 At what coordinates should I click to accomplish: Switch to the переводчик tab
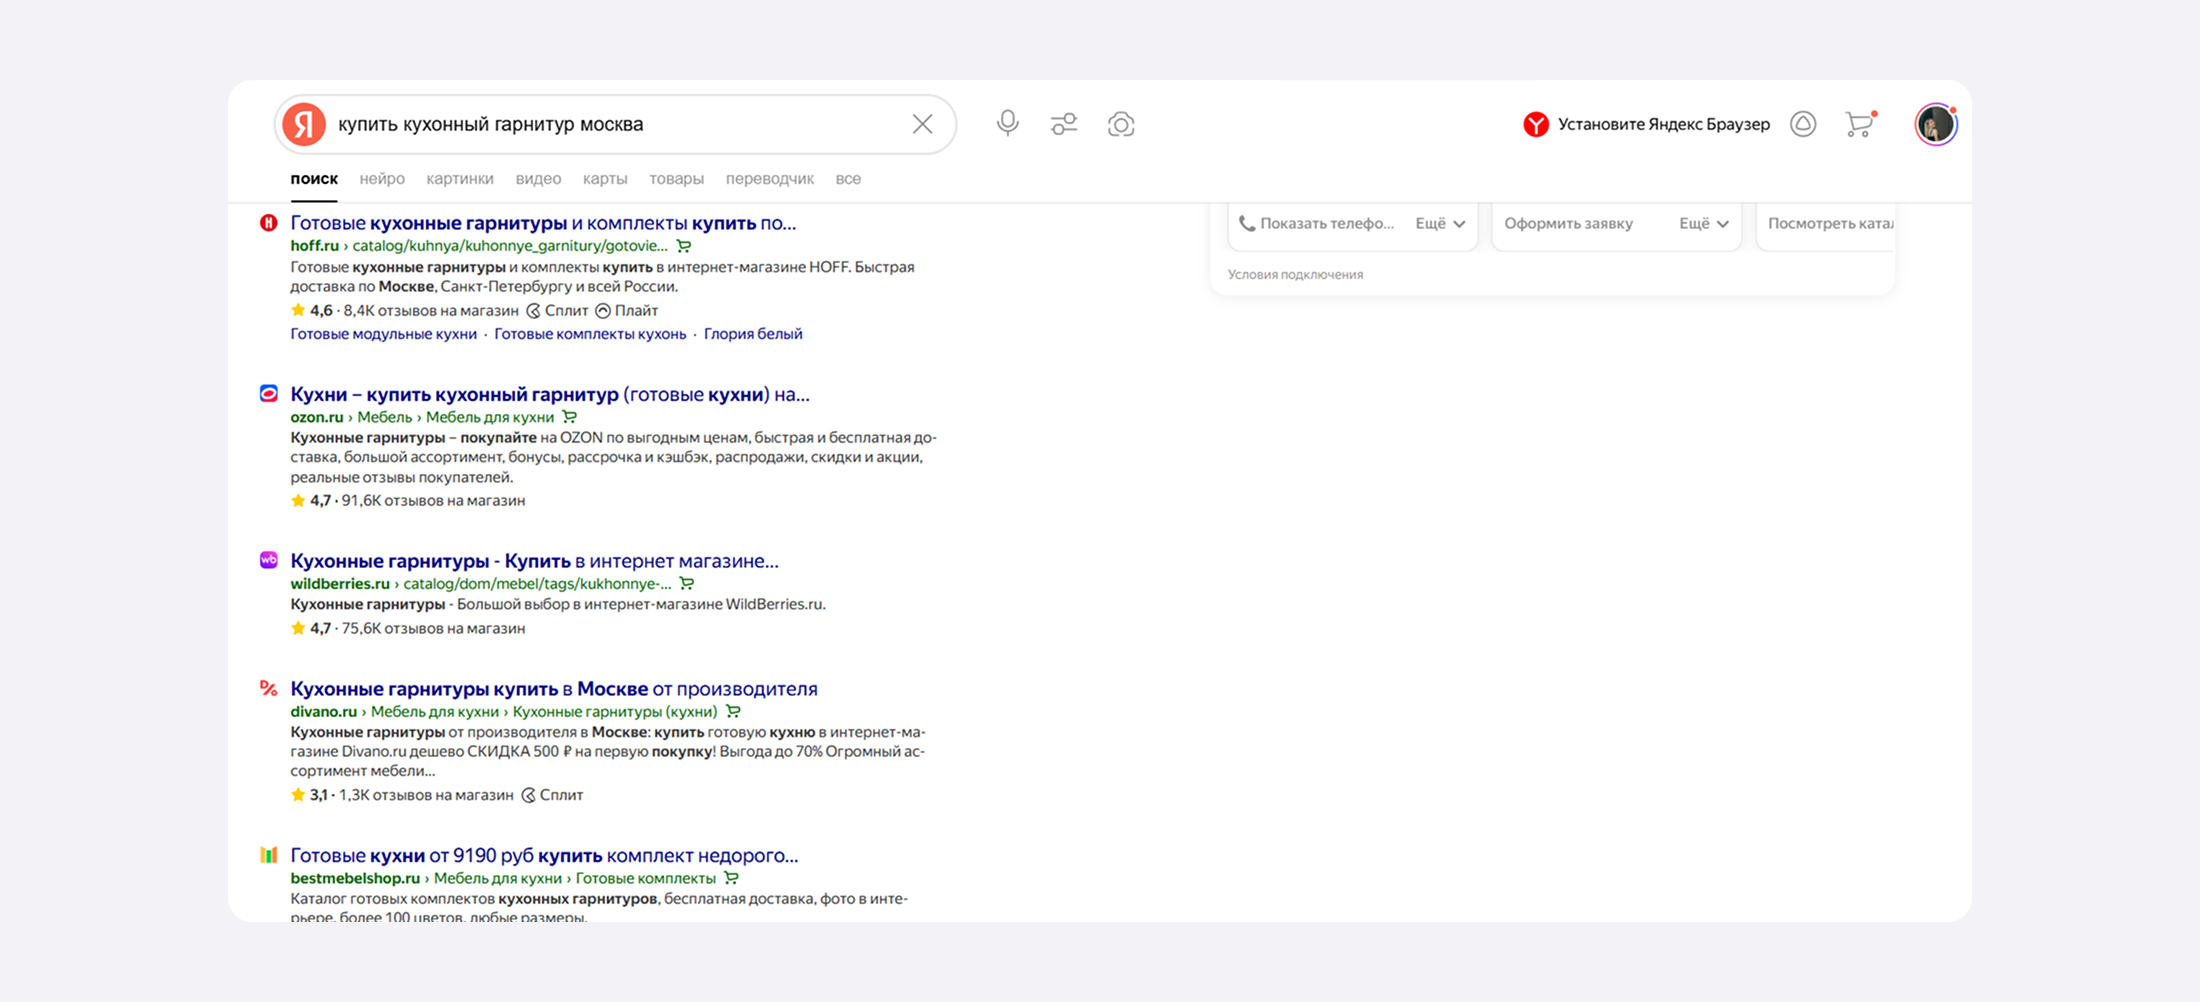tap(770, 179)
